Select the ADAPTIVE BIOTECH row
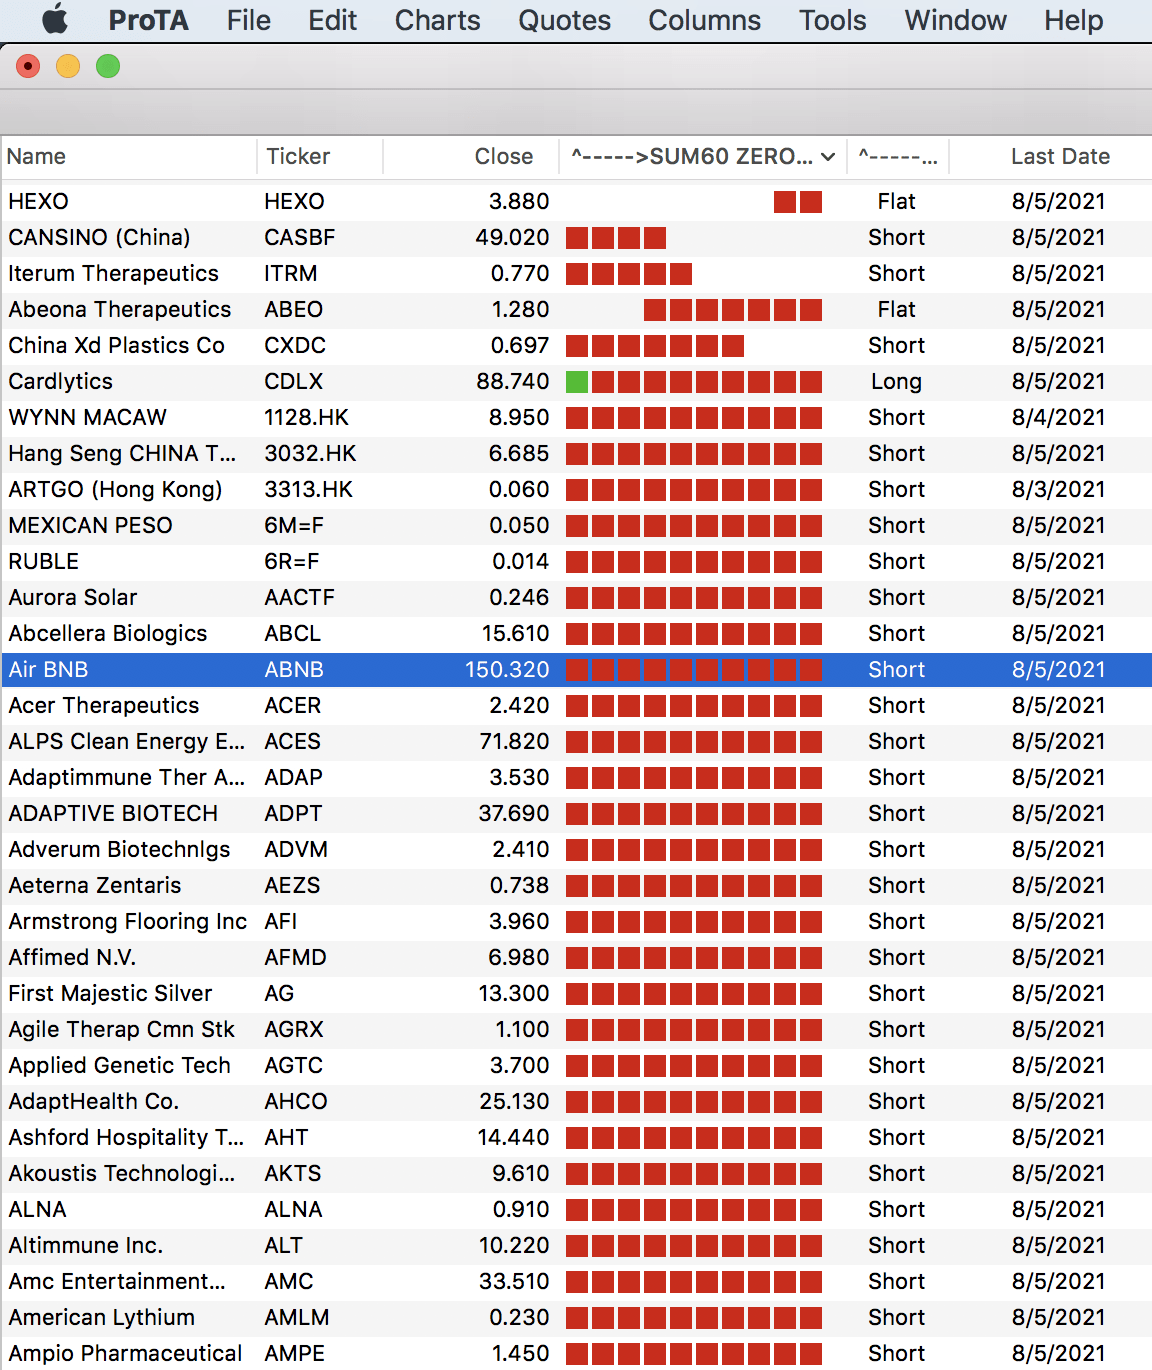This screenshot has width=1152, height=1370. click(x=576, y=813)
